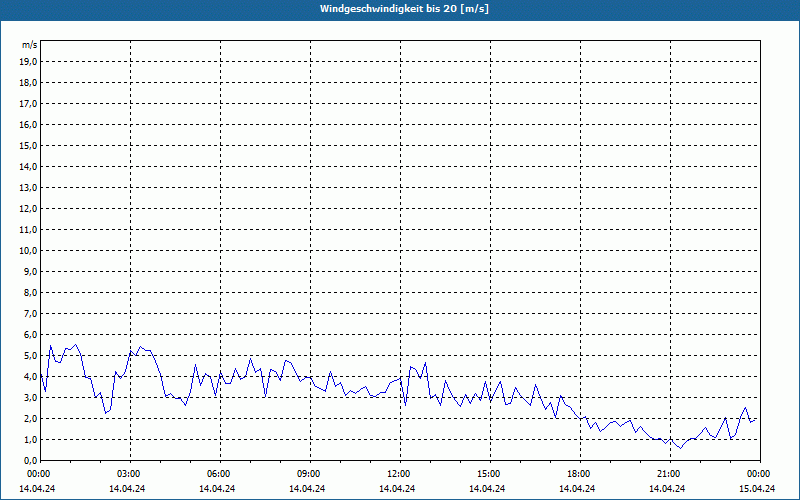Click the 03:00 time axis label
800x500 pixels.
click(x=129, y=474)
